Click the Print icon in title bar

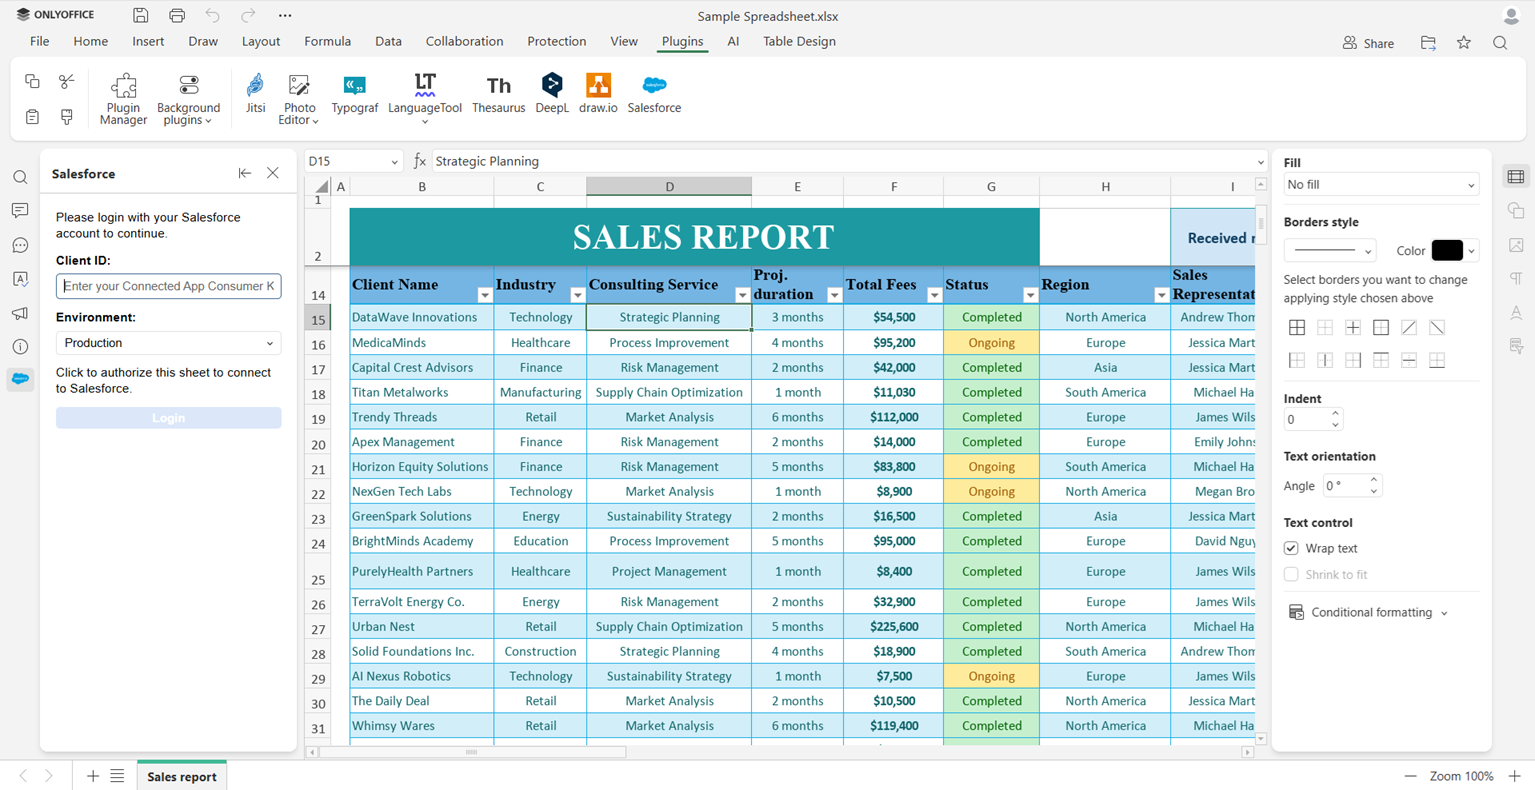click(177, 15)
